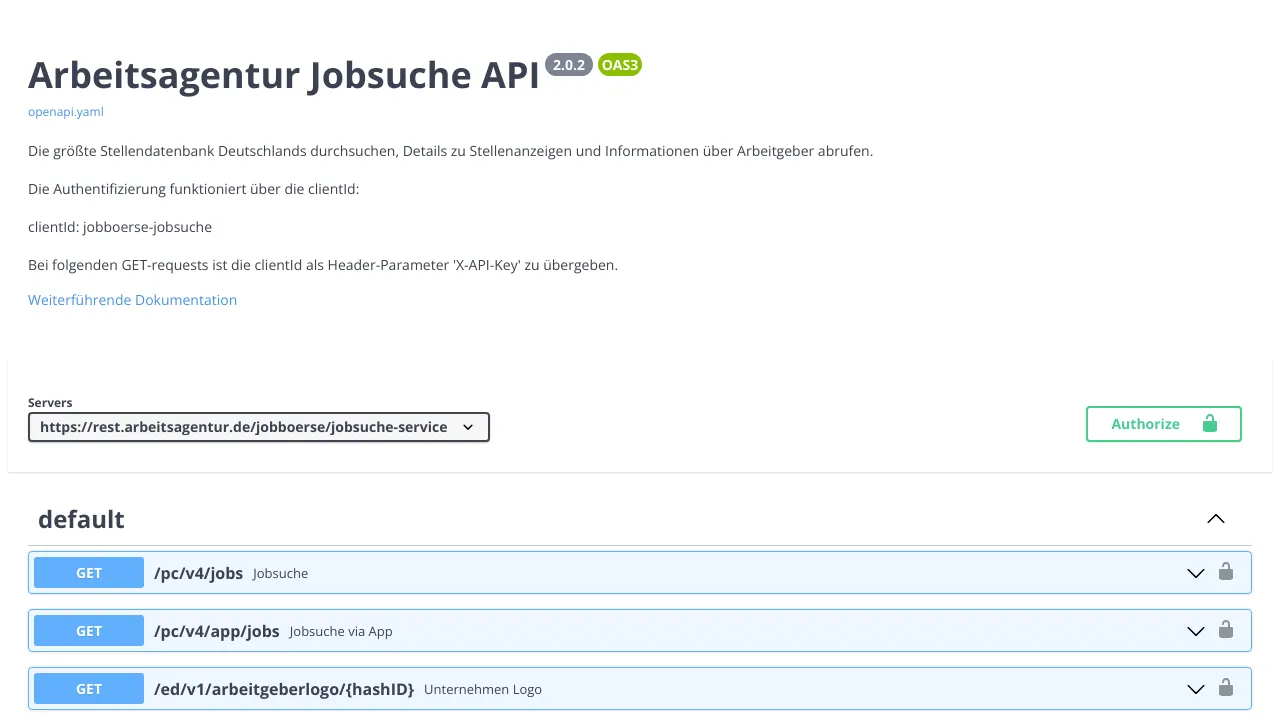Expand the /pc/v4/app/jobs endpoint chevron
The width and height of the screenshot is (1280, 720).
point(1195,631)
